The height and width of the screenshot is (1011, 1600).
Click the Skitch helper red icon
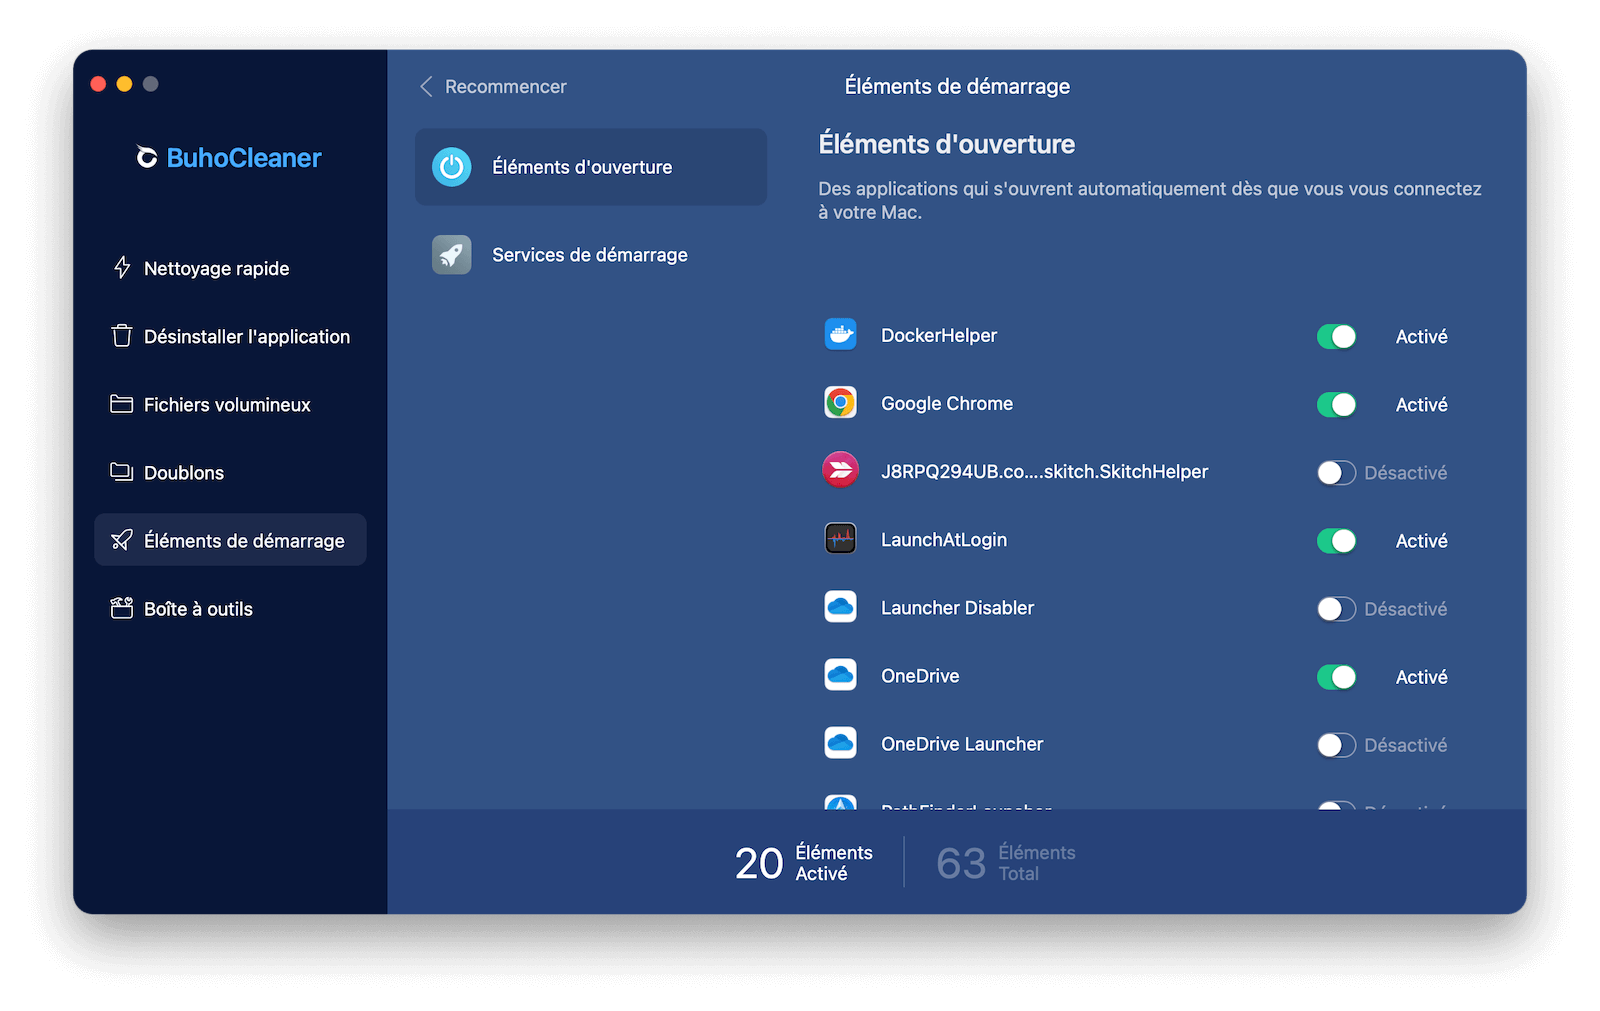(x=841, y=471)
